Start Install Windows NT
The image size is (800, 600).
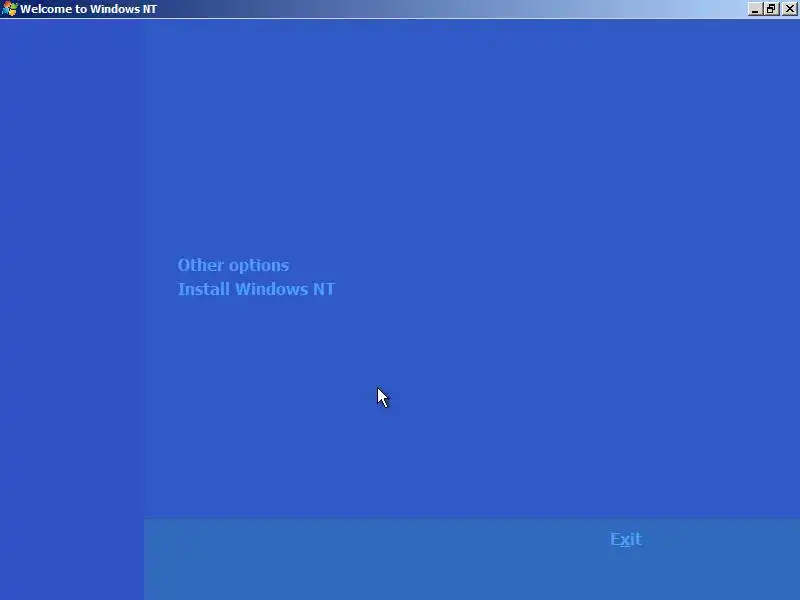(256, 289)
